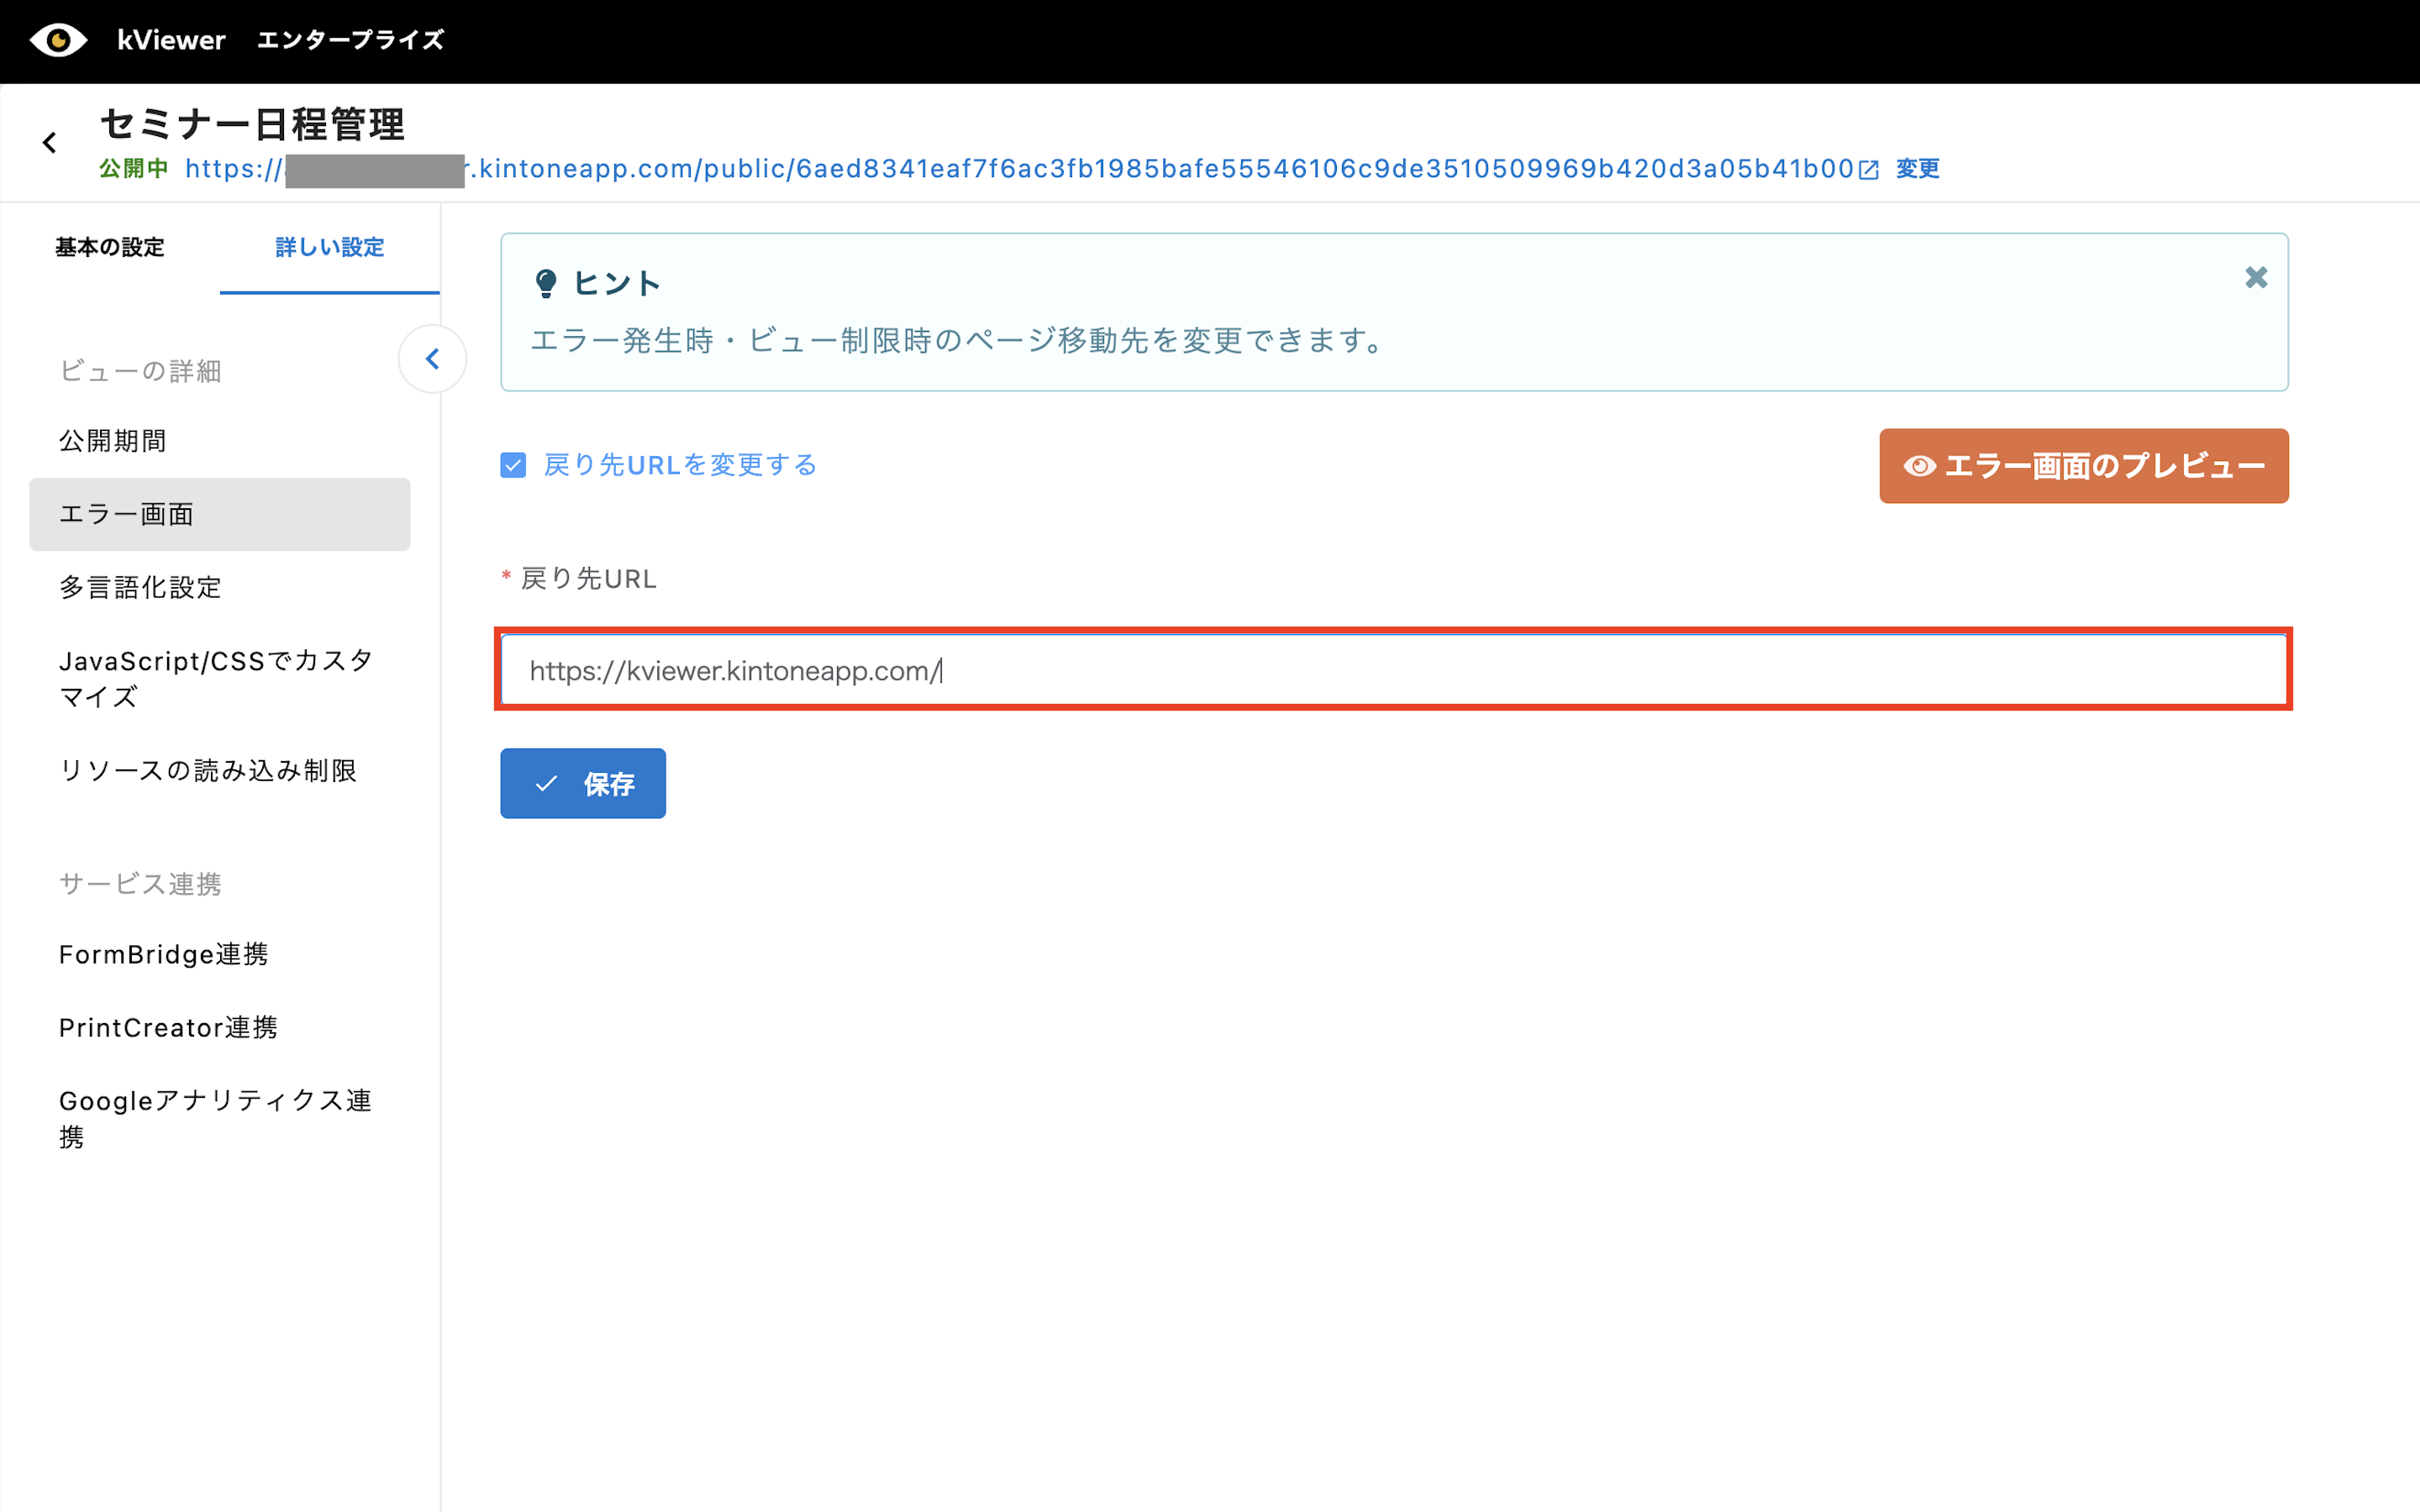Click the back arrow beside セミナー日程管理
Image resolution: width=2420 pixels, height=1512 pixels.
point(50,143)
